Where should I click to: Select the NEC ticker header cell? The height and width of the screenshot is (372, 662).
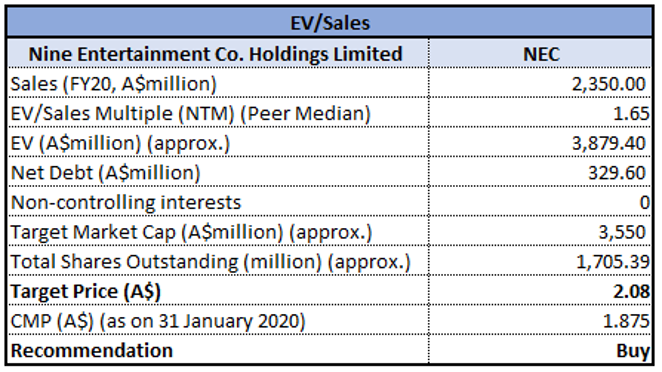(541, 54)
